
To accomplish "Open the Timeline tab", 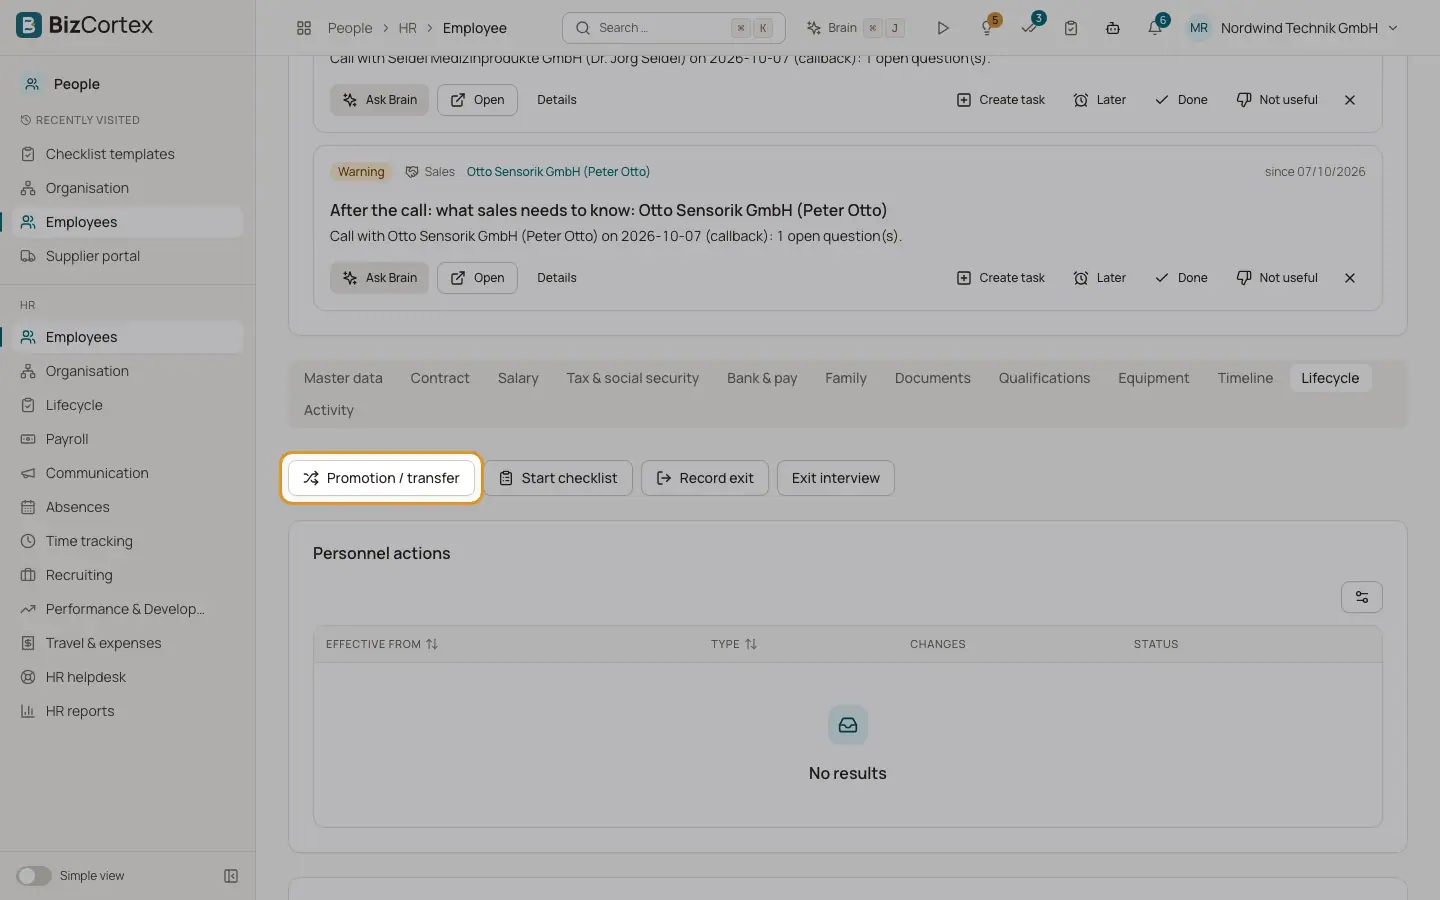I will pyautogui.click(x=1245, y=378).
